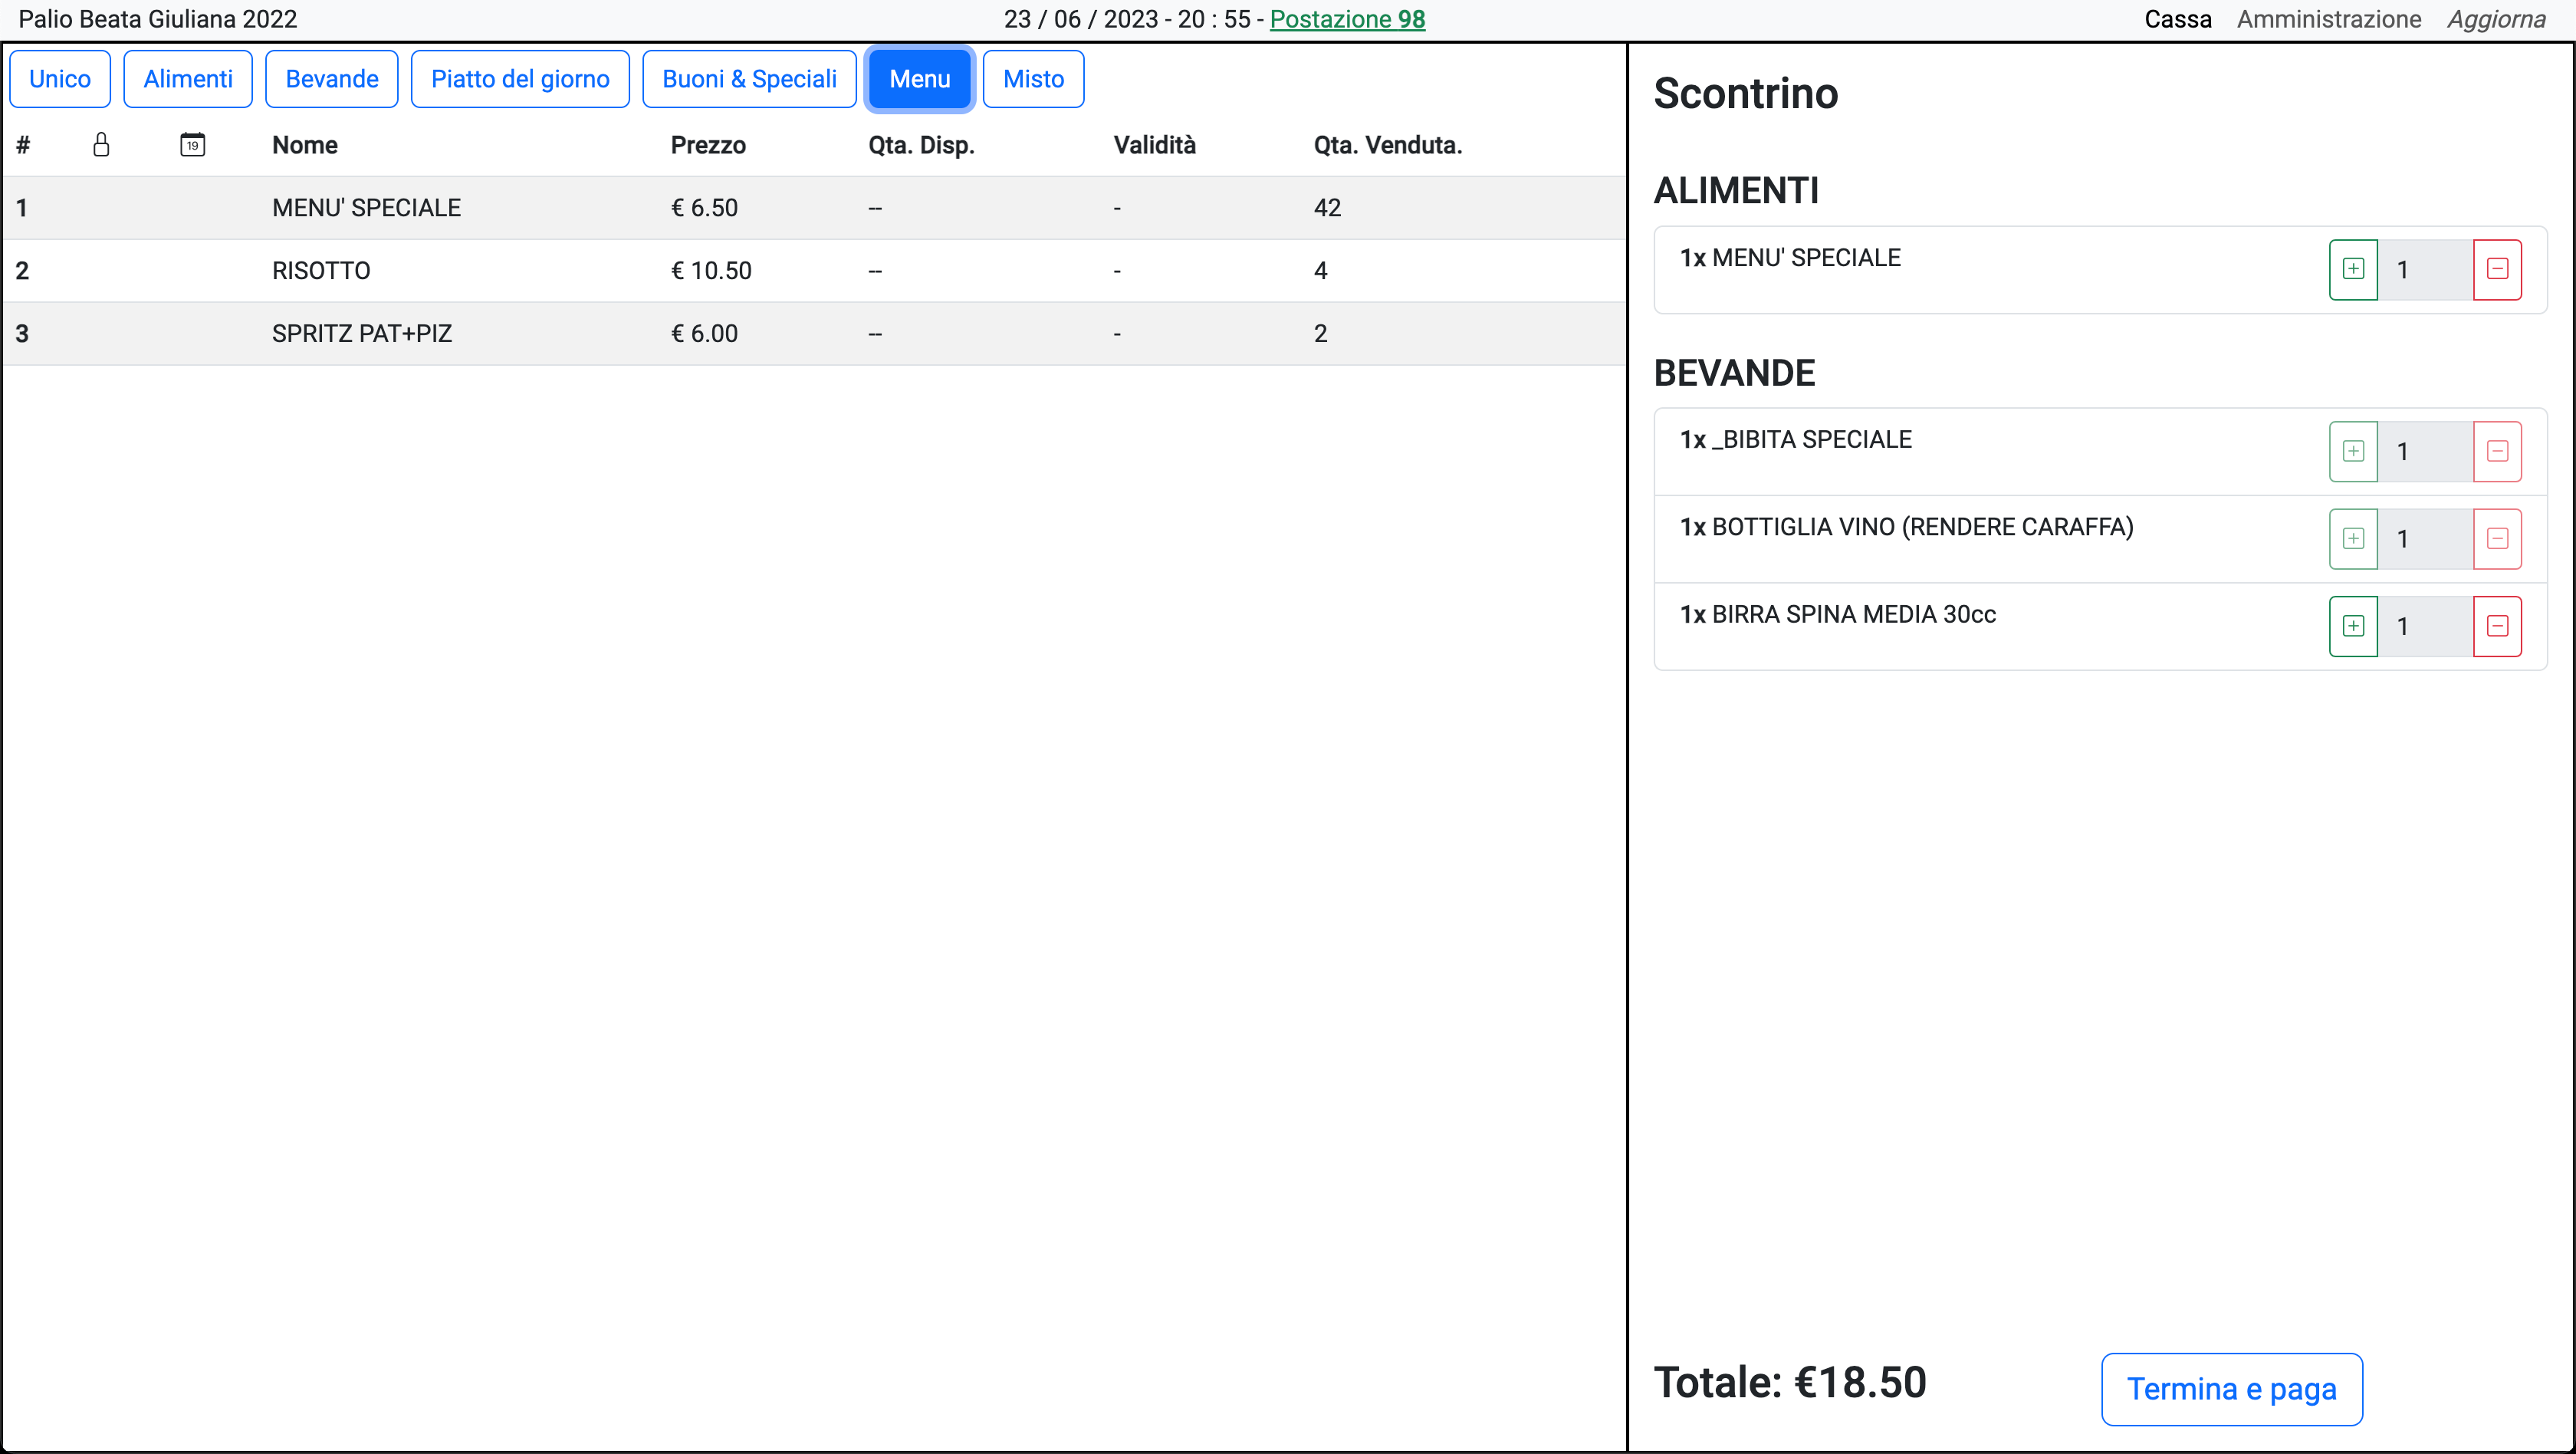Switch to the Misto tab
This screenshot has width=2576, height=1454.
point(1033,79)
